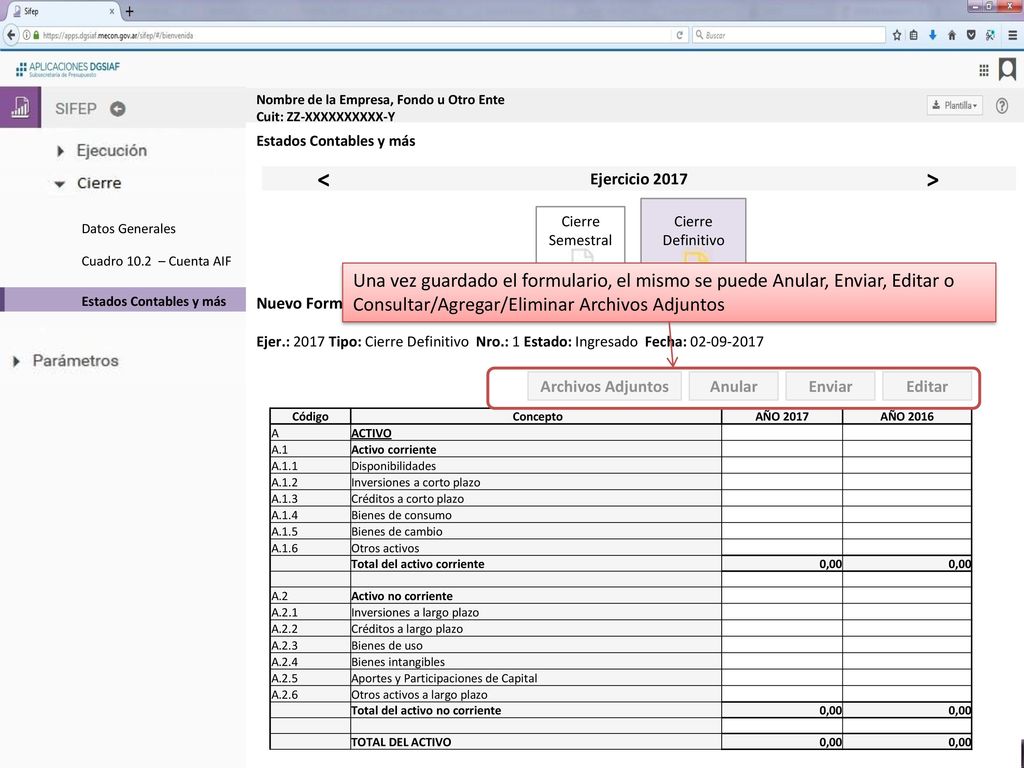Close the Sifep browser tab
The height and width of the screenshot is (768, 1024).
click(x=112, y=11)
